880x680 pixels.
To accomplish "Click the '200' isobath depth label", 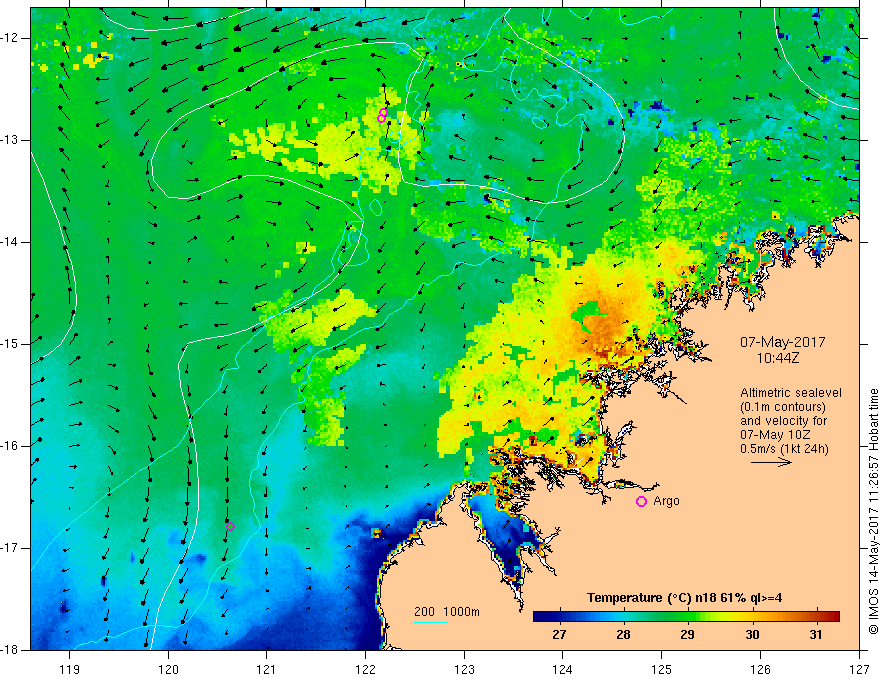I will (x=424, y=612).
